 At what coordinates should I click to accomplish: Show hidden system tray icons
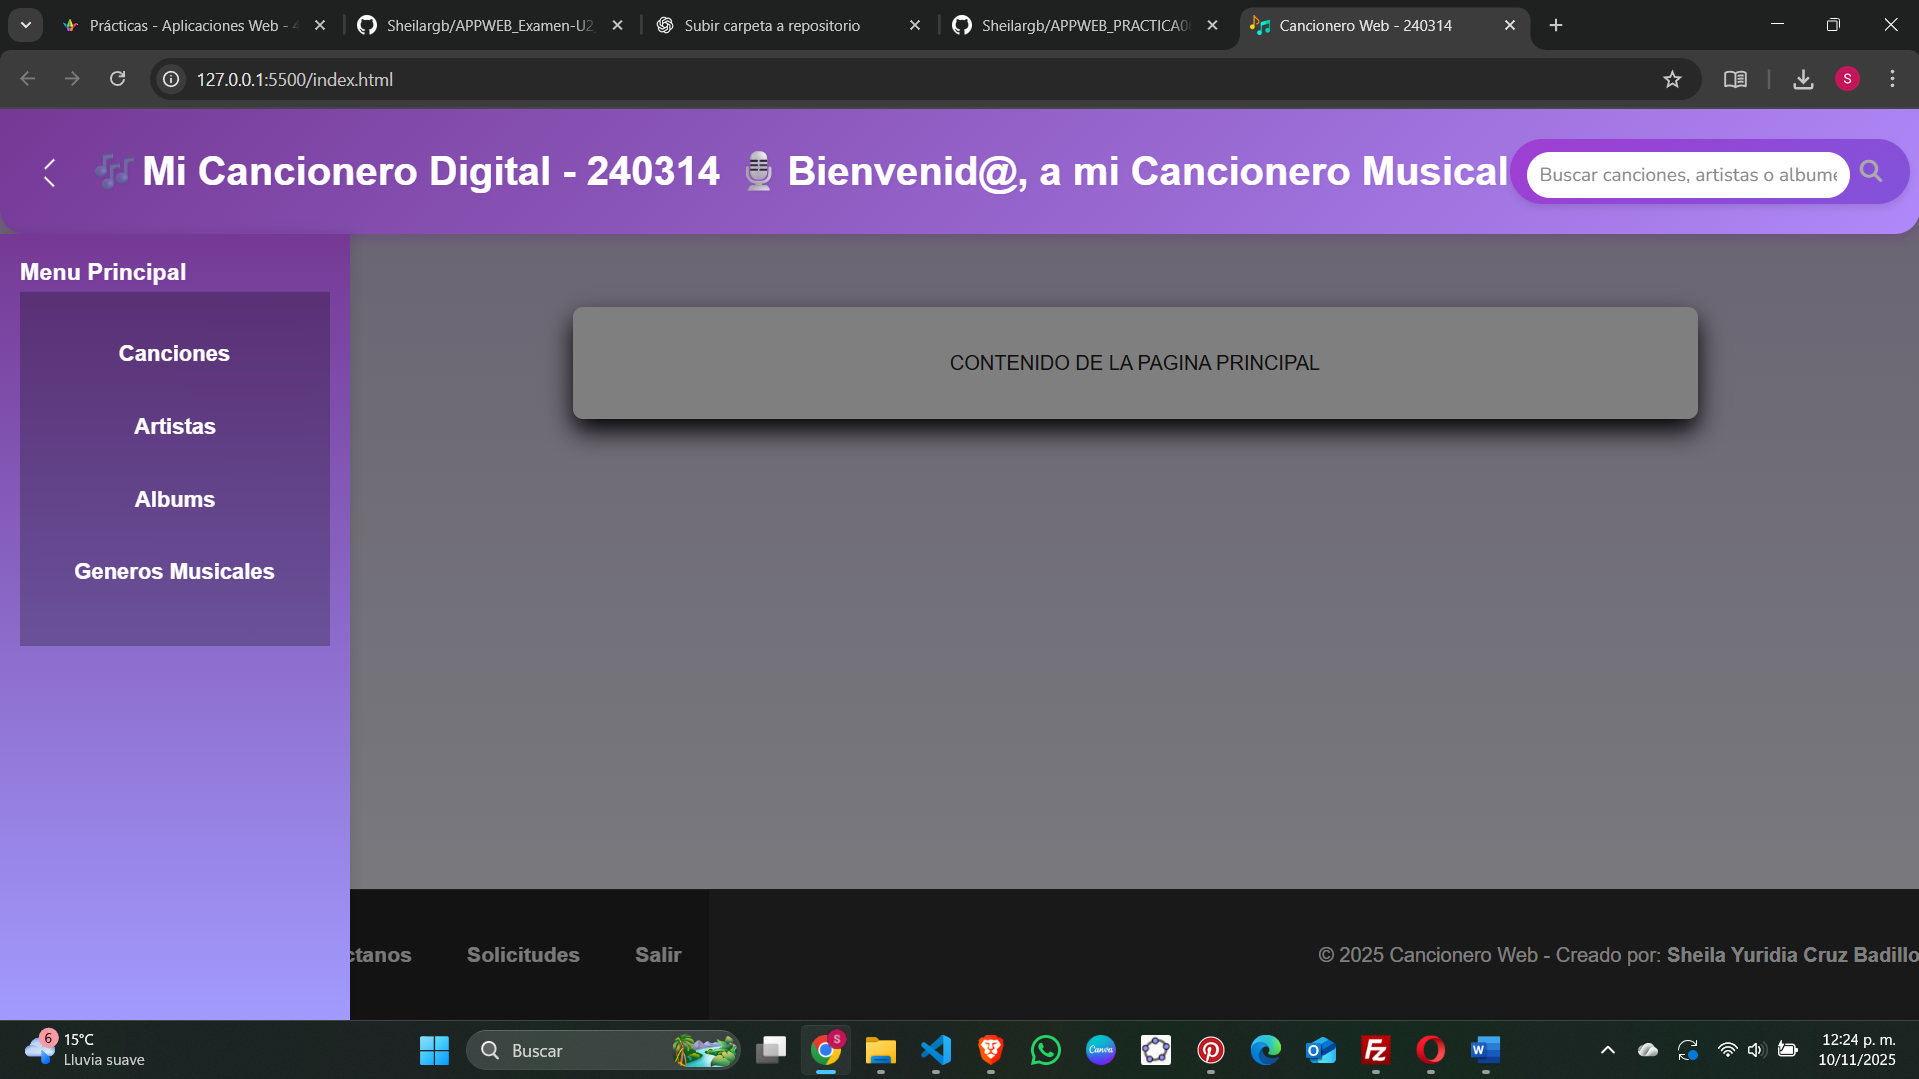click(1607, 1050)
